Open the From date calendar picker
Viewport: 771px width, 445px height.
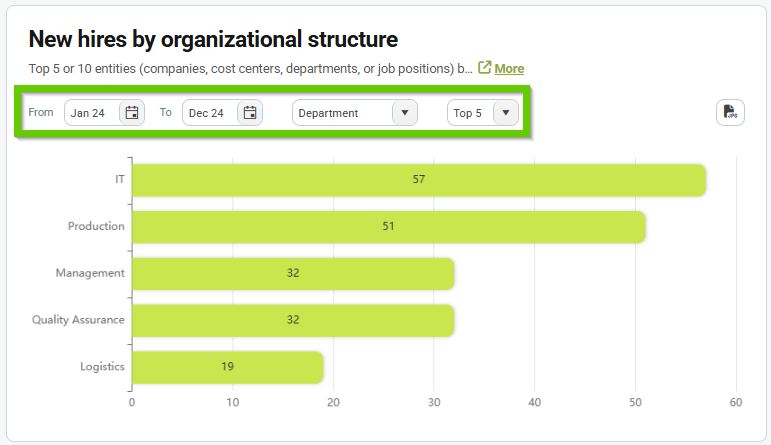pos(132,113)
